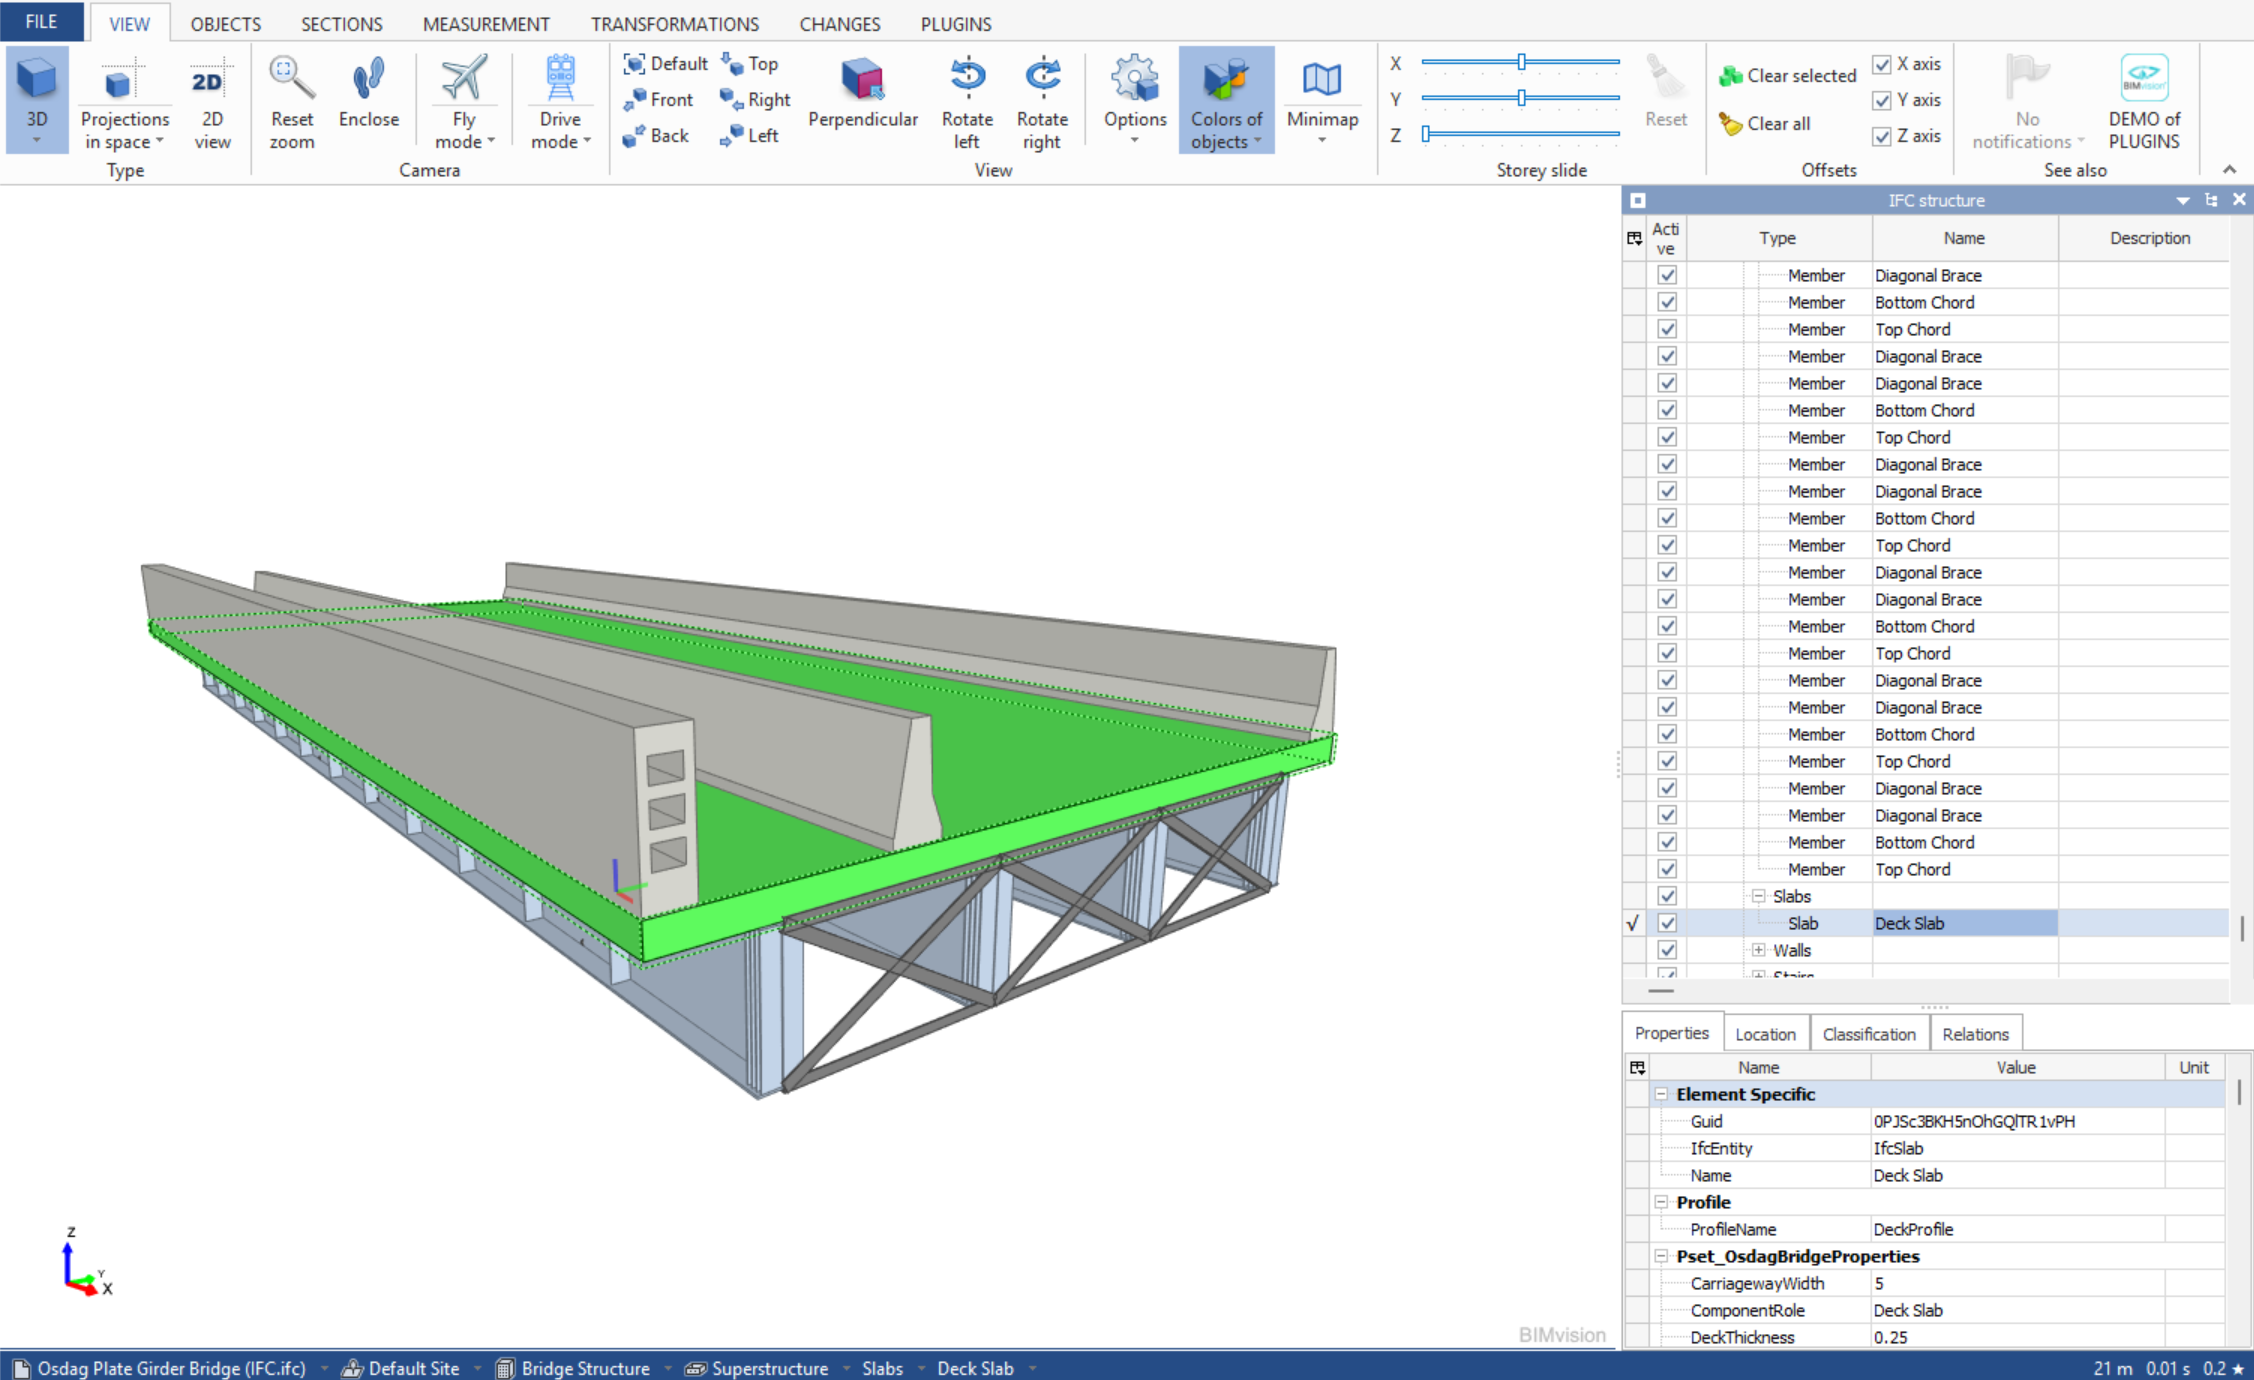Click Clear selected offsets

tap(1788, 76)
